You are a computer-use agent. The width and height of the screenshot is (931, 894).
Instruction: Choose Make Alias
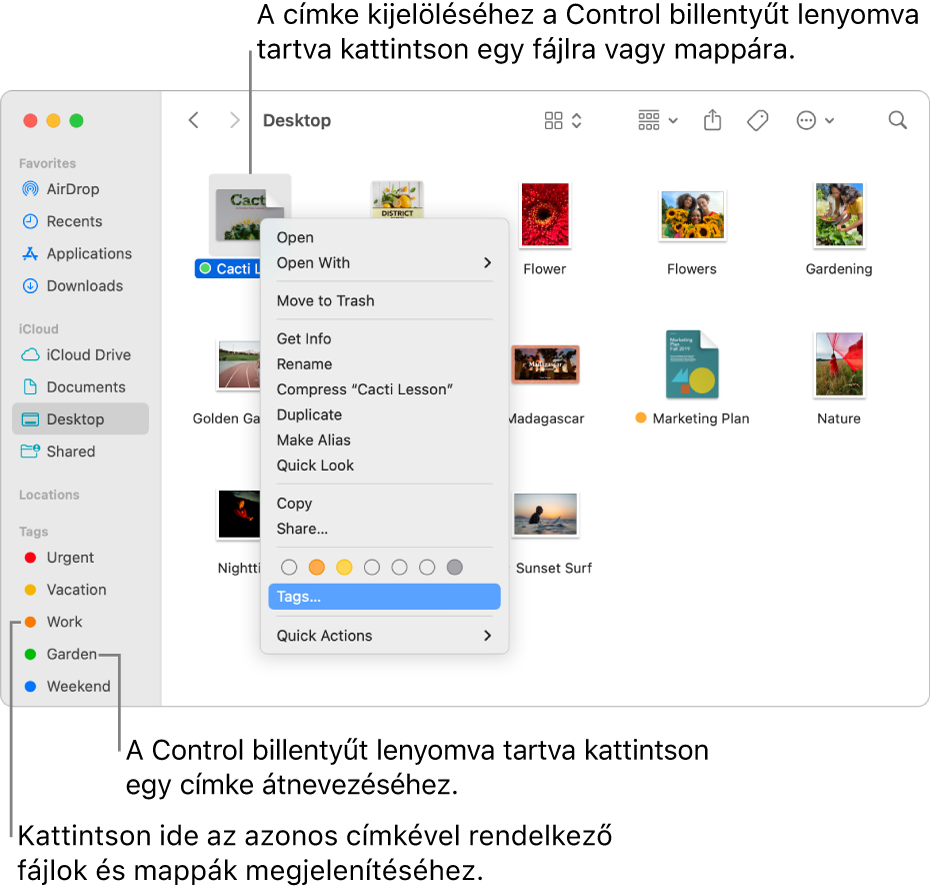[384, 440]
